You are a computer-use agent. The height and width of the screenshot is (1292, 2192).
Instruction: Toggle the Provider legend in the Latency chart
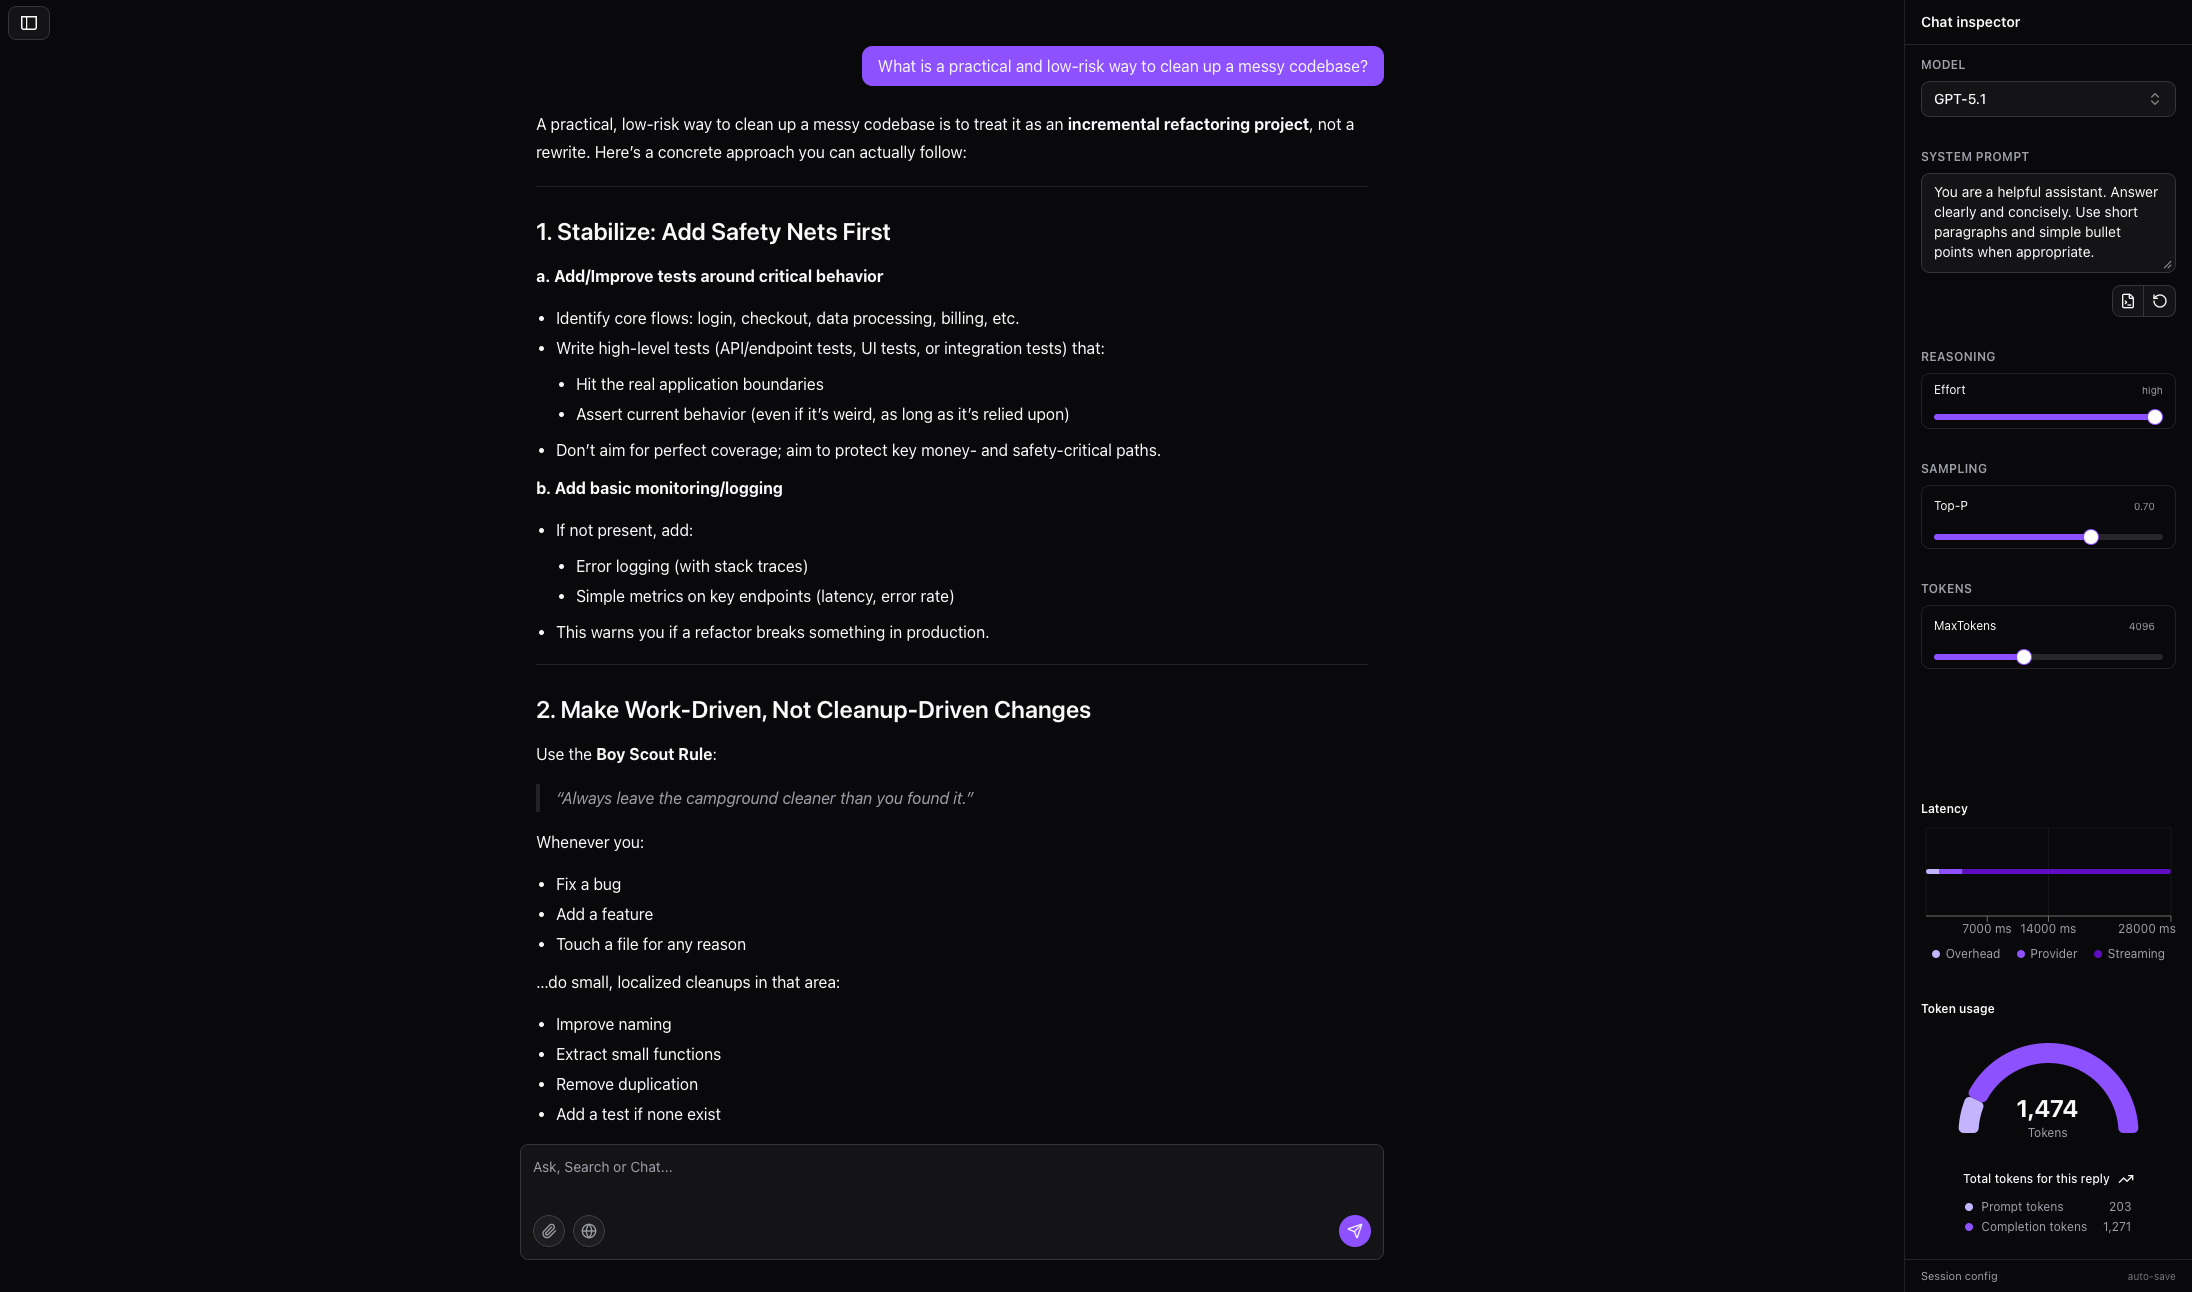pos(2047,954)
